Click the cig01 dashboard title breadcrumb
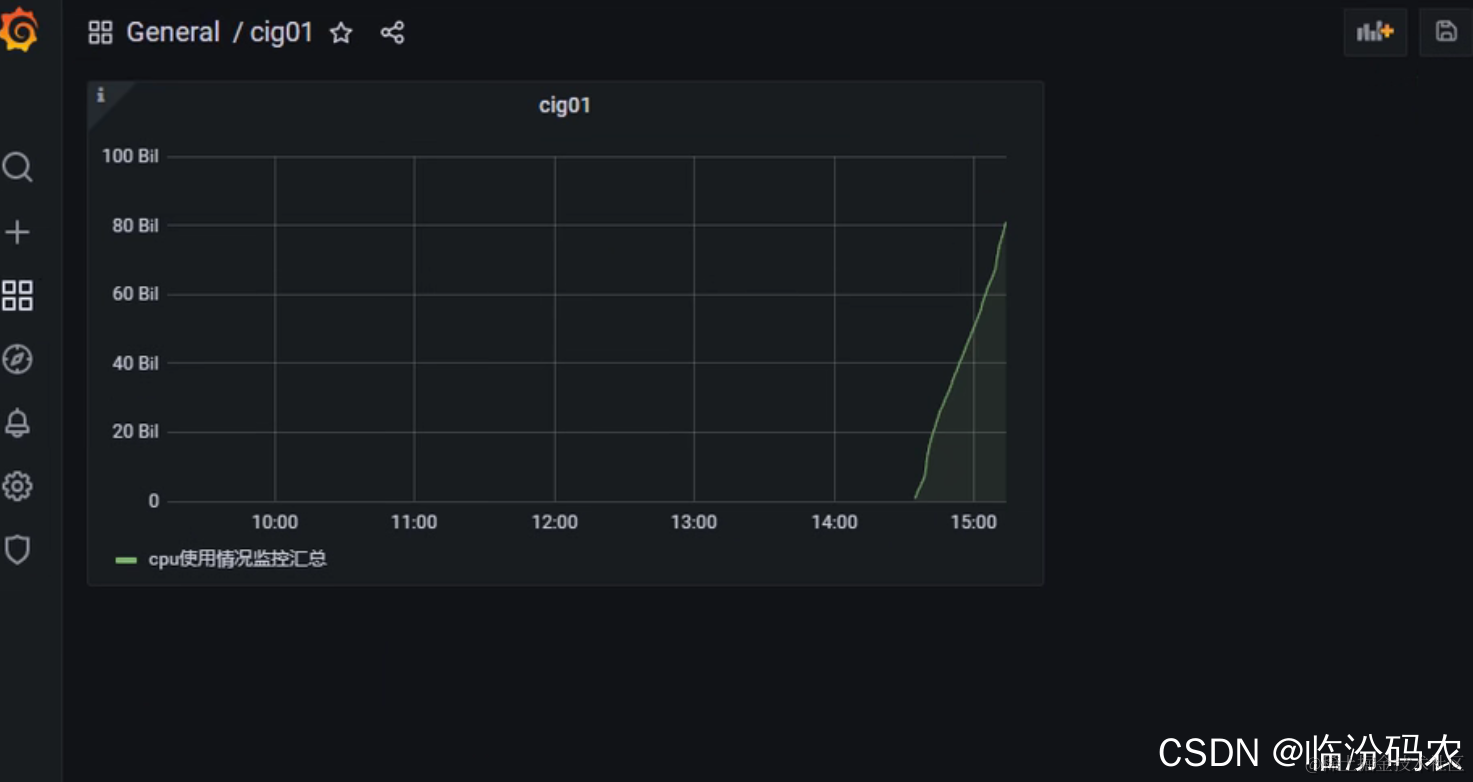1473x782 pixels. click(x=282, y=33)
